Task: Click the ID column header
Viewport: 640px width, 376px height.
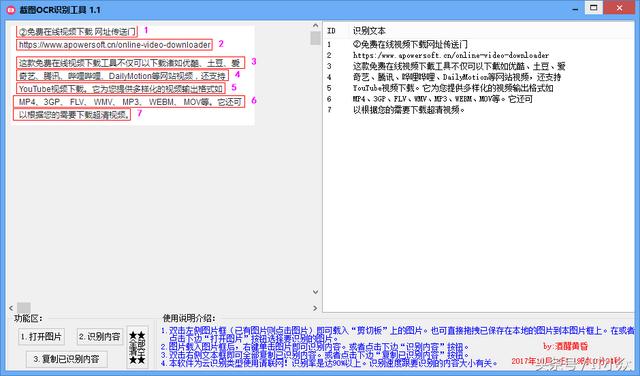Action: [331, 31]
